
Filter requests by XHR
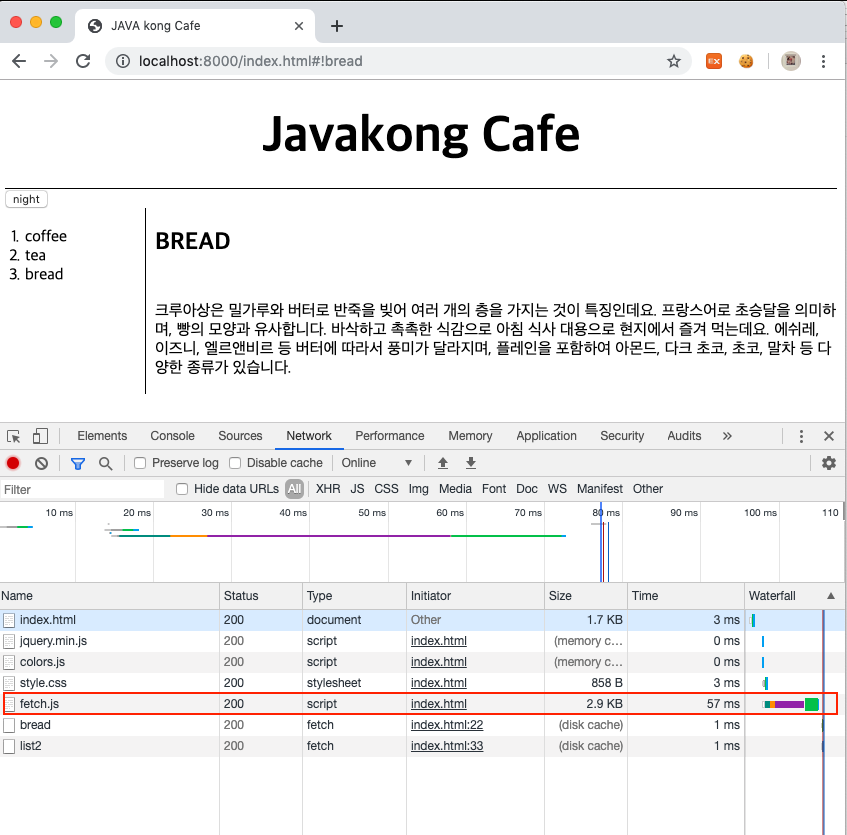coord(328,489)
